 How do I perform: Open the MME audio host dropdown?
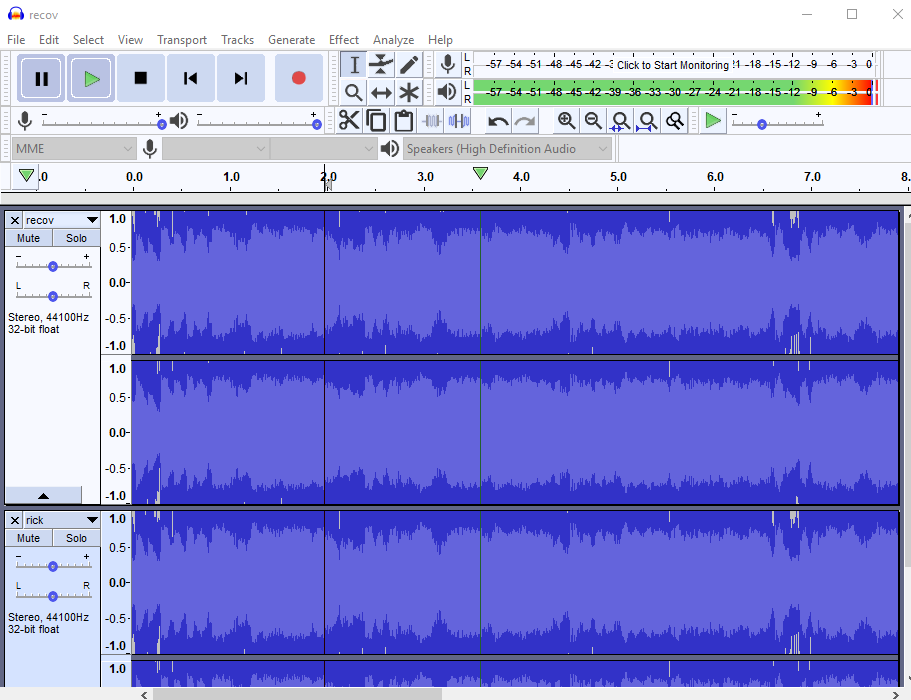point(74,149)
